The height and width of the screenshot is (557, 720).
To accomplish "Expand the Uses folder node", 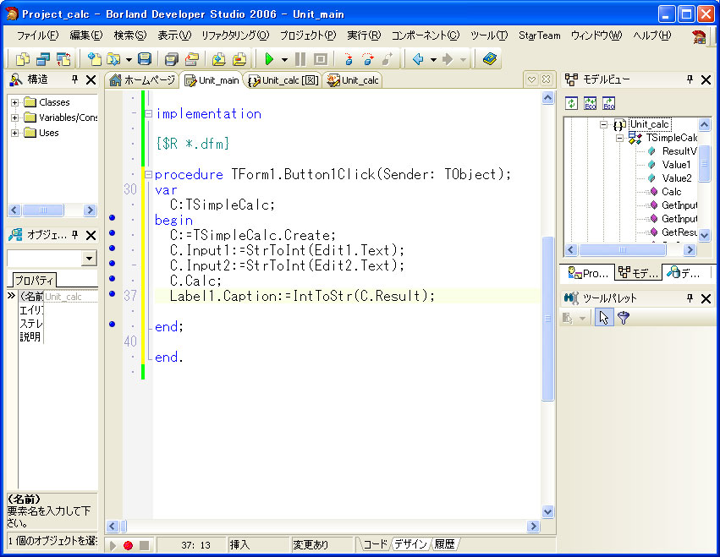I will [x=15, y=133].
